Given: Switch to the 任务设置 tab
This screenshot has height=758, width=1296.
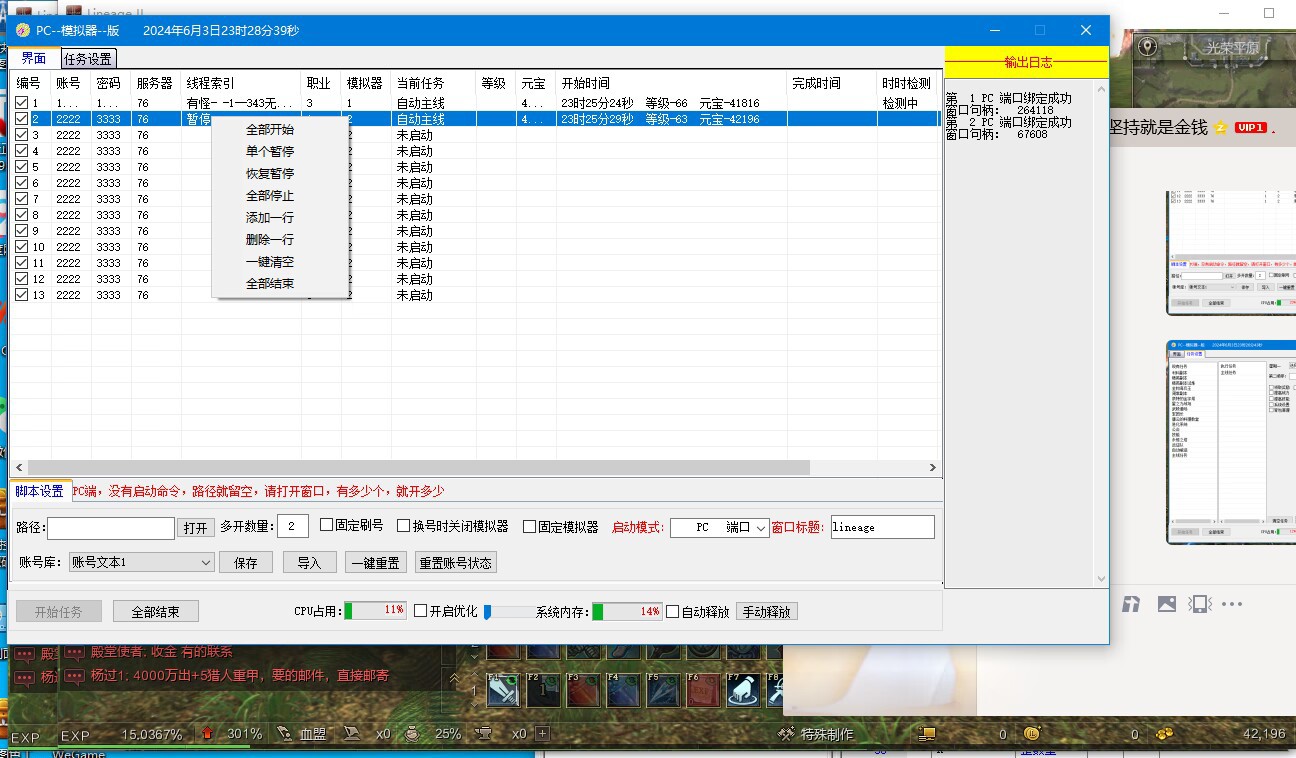Looking at the screenshot, I should coord(88,59).
